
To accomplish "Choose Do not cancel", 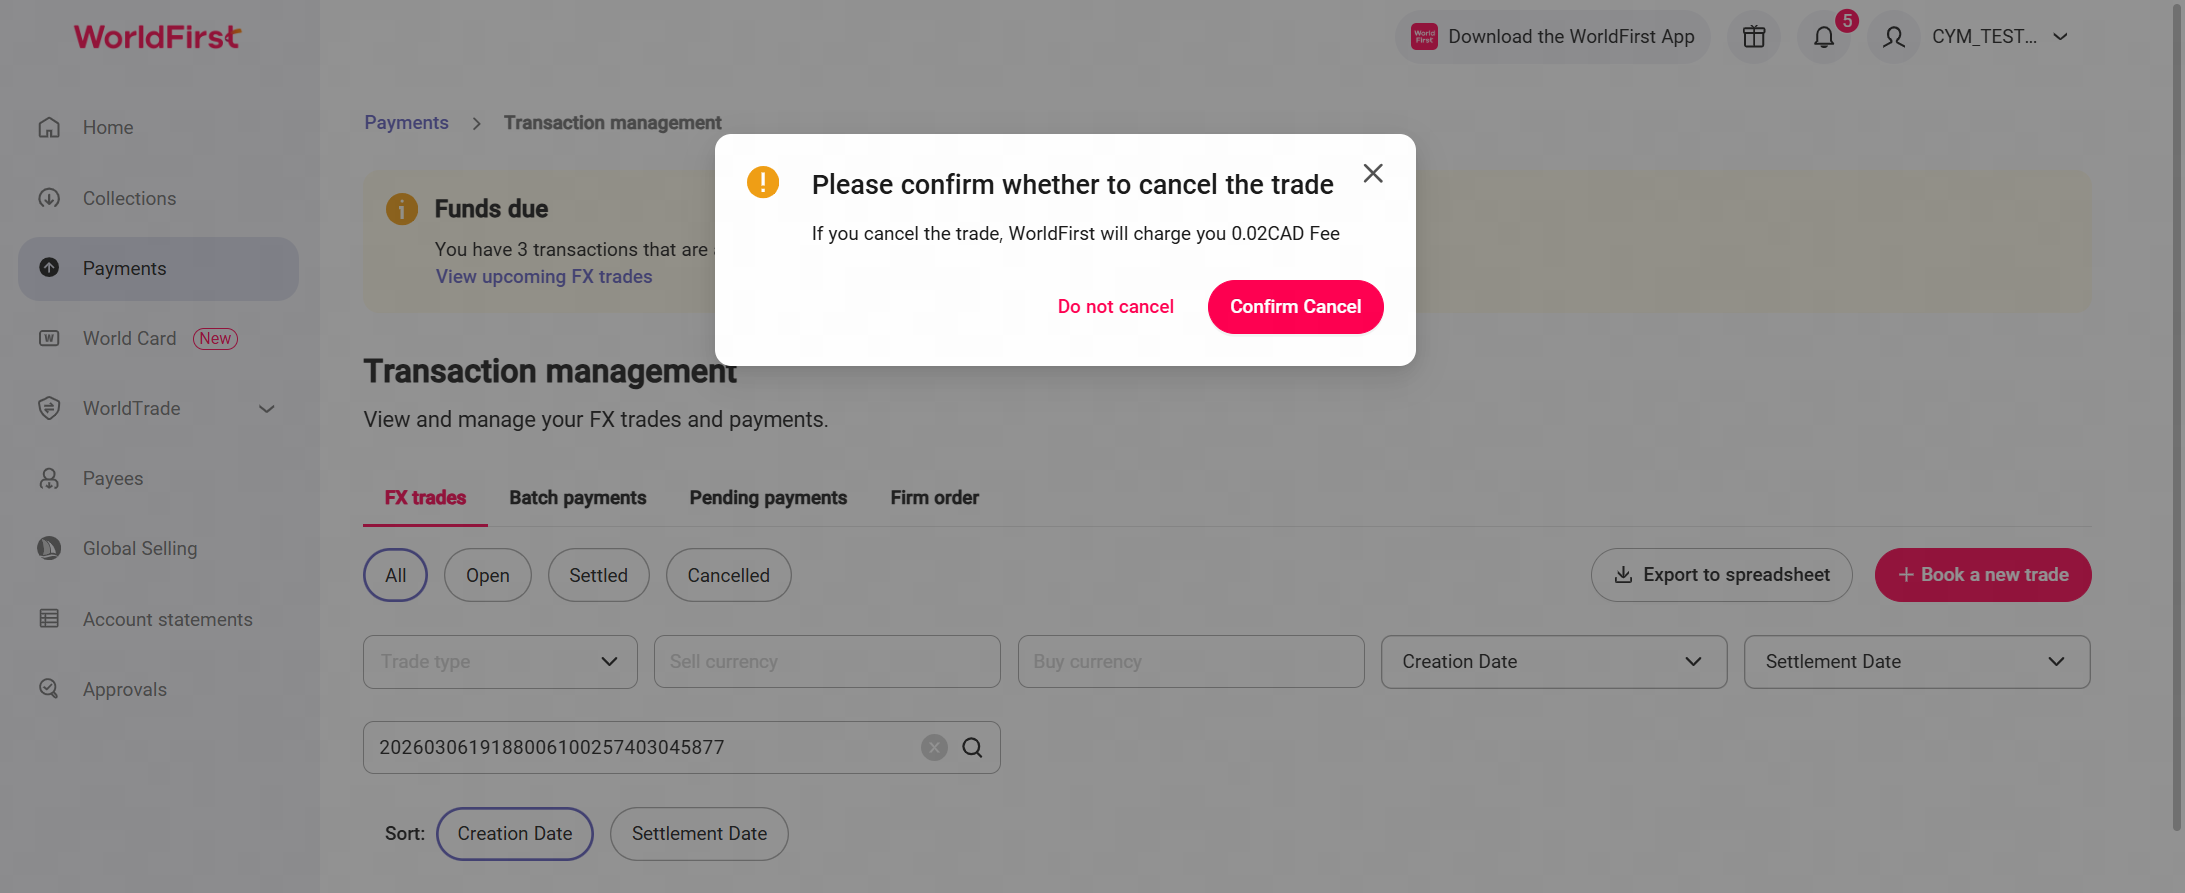I will (x=1115, y=307).
